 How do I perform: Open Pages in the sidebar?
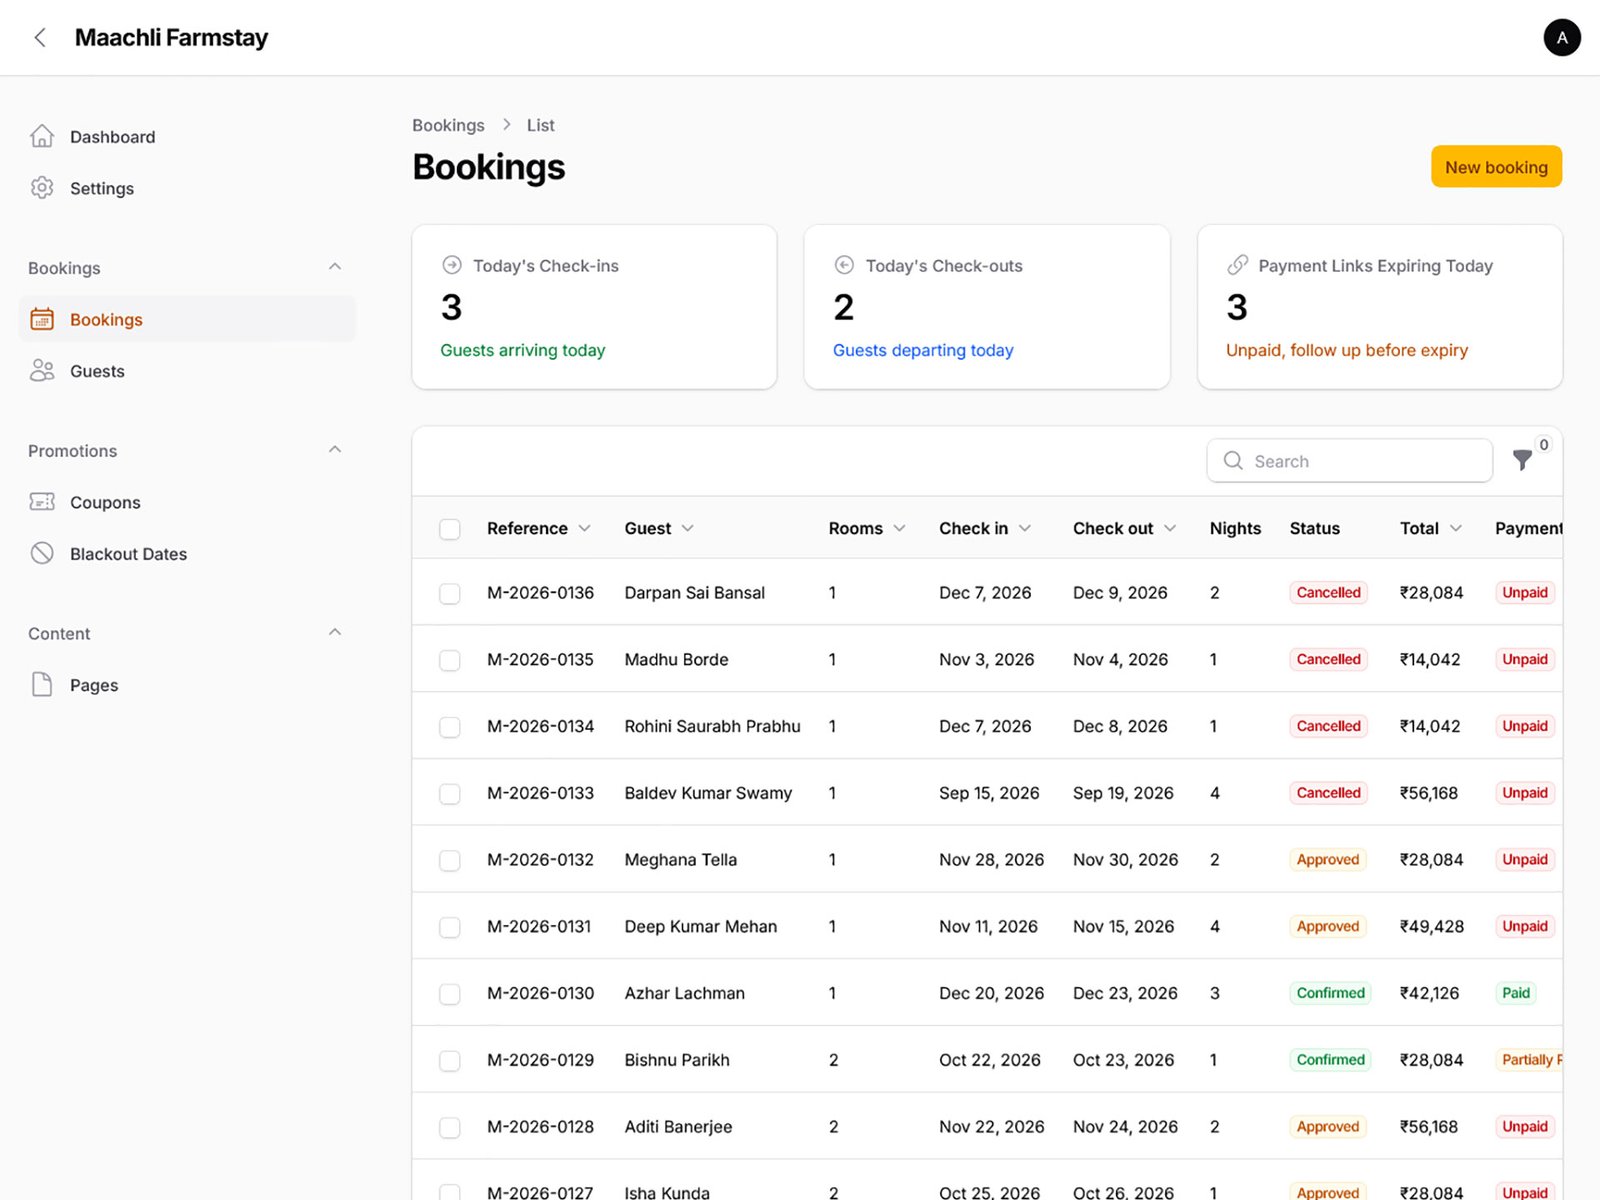pos(187,684)
